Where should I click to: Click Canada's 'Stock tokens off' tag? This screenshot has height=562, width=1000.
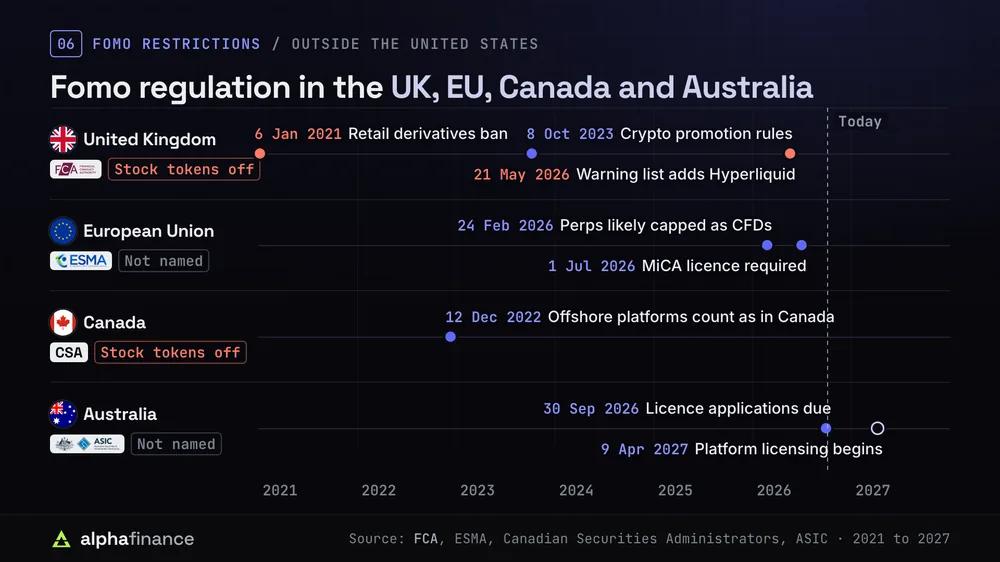point(170,352)
